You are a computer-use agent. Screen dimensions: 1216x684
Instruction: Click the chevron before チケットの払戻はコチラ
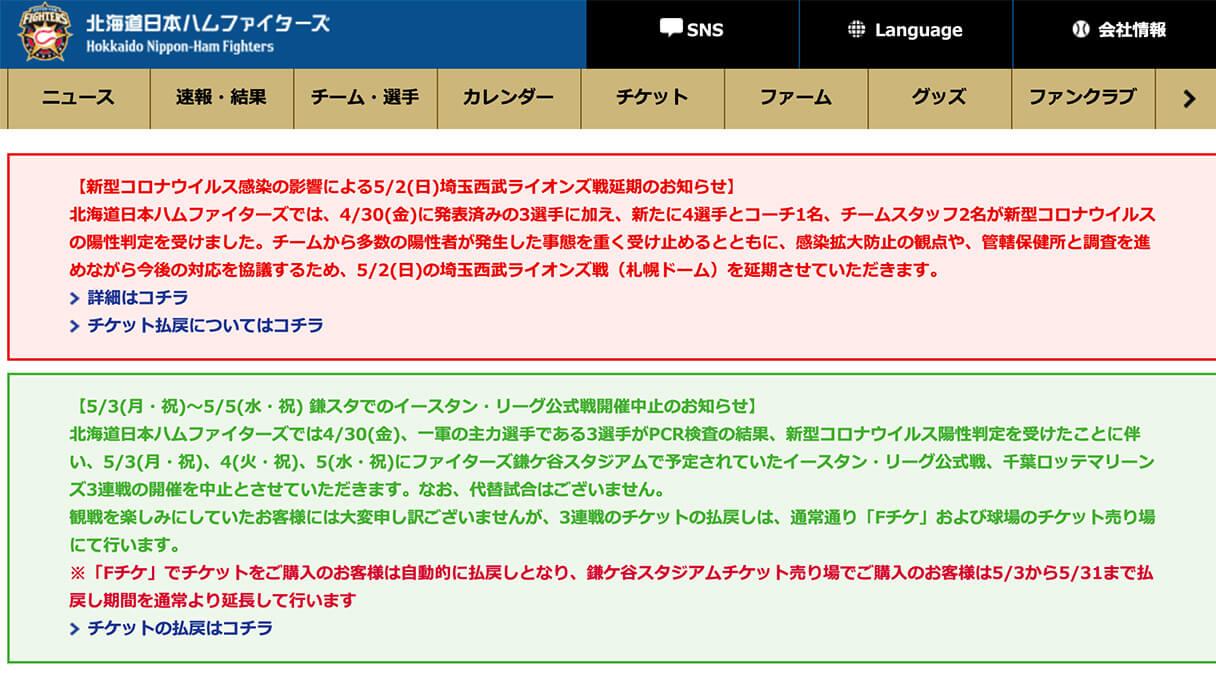(x=75, y=630)
